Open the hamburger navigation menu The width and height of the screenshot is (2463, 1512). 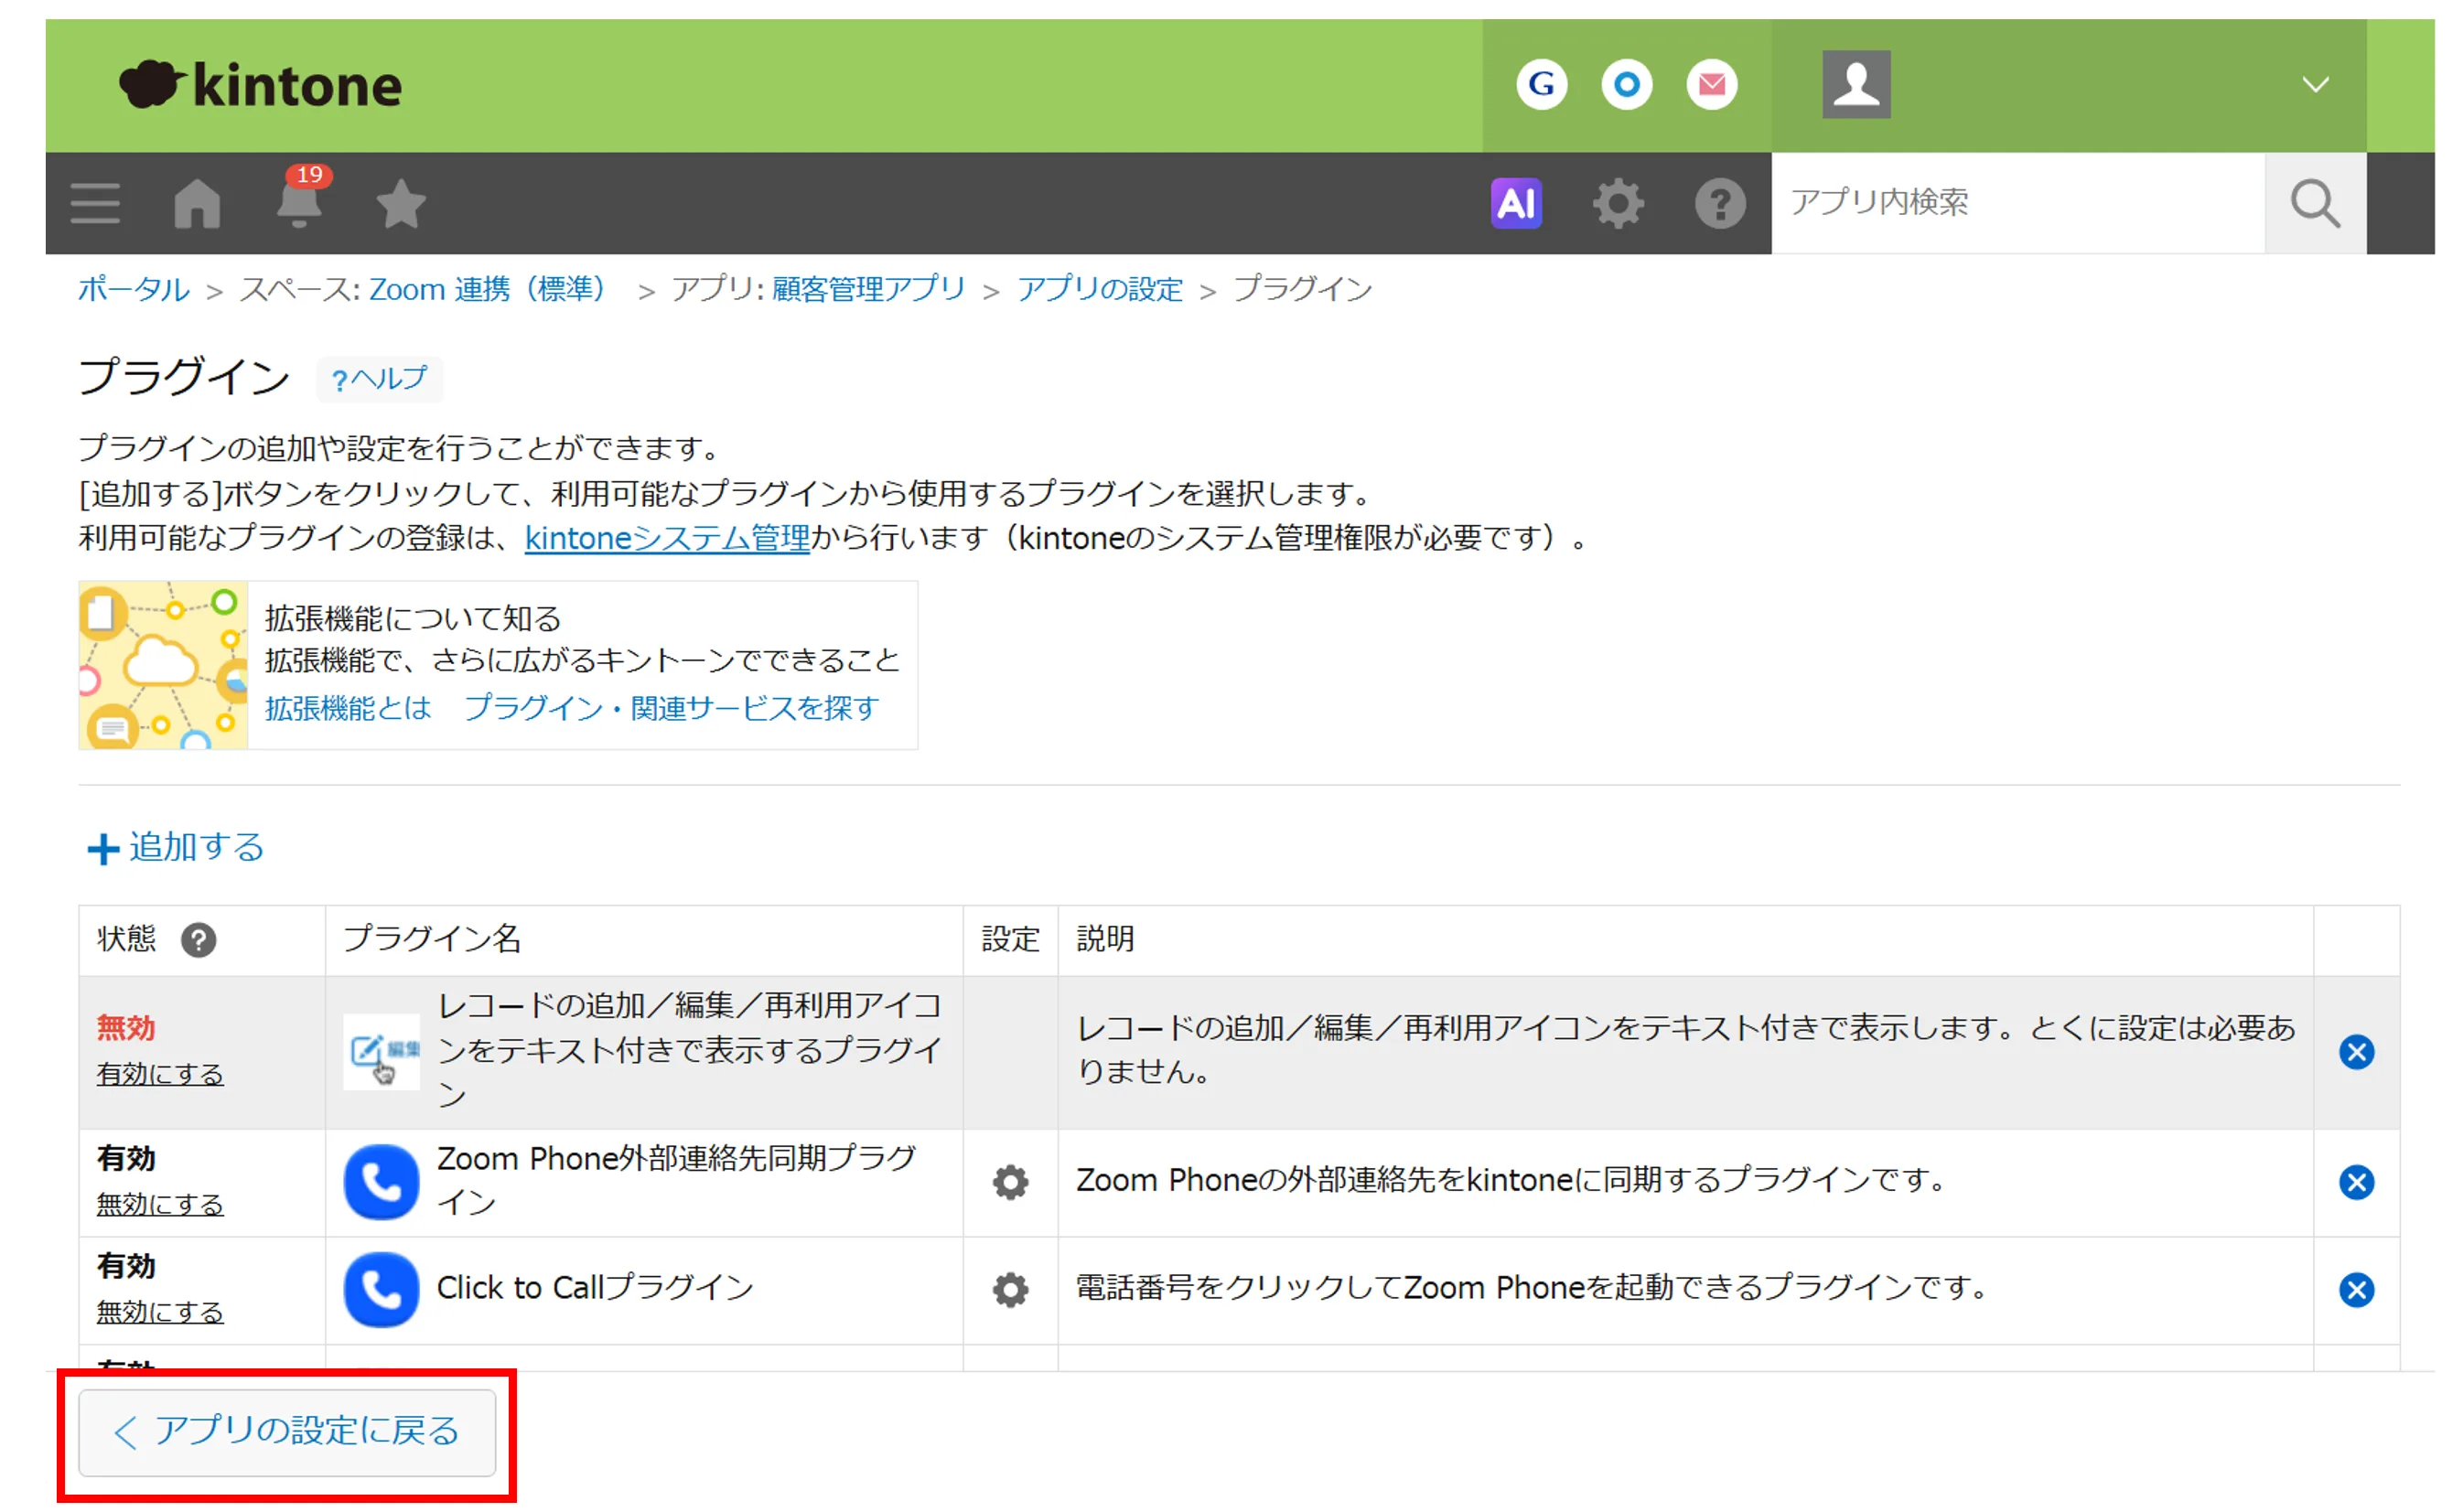(95, 204)
